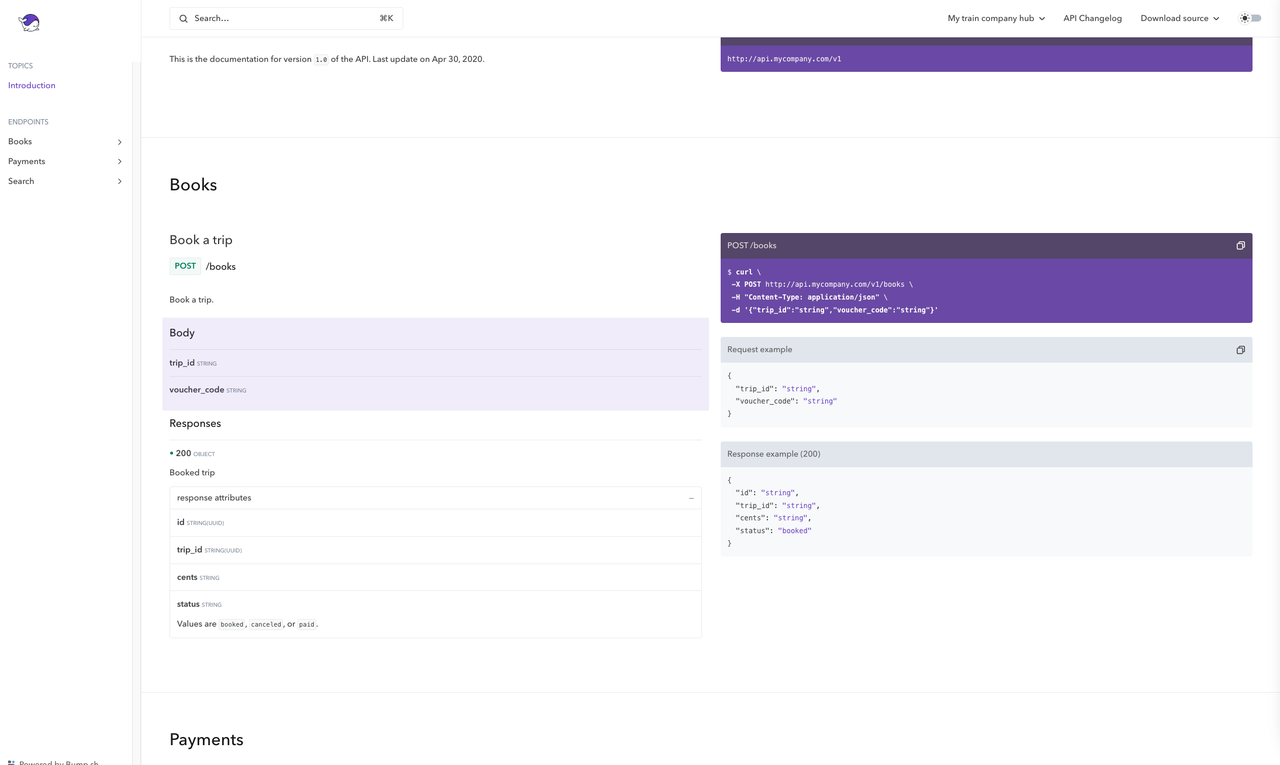Copy the Request example code
Viewport: 1280px width, 765px height.
(1240, 350)
